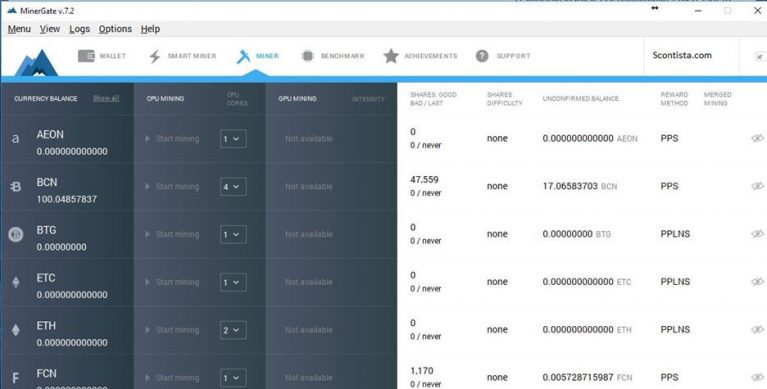
Task: Open the Logs menu
Action: (79, 29)
